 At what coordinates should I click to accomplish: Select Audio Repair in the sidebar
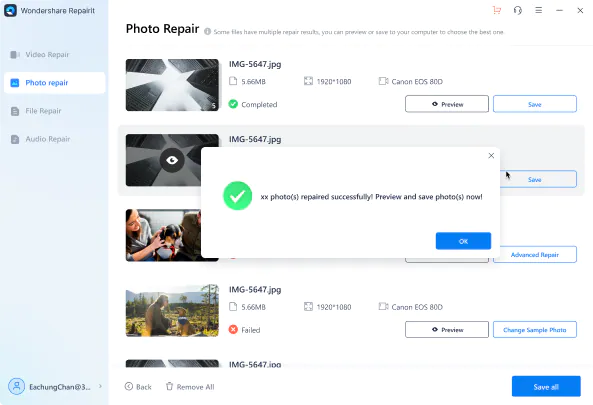54,139
